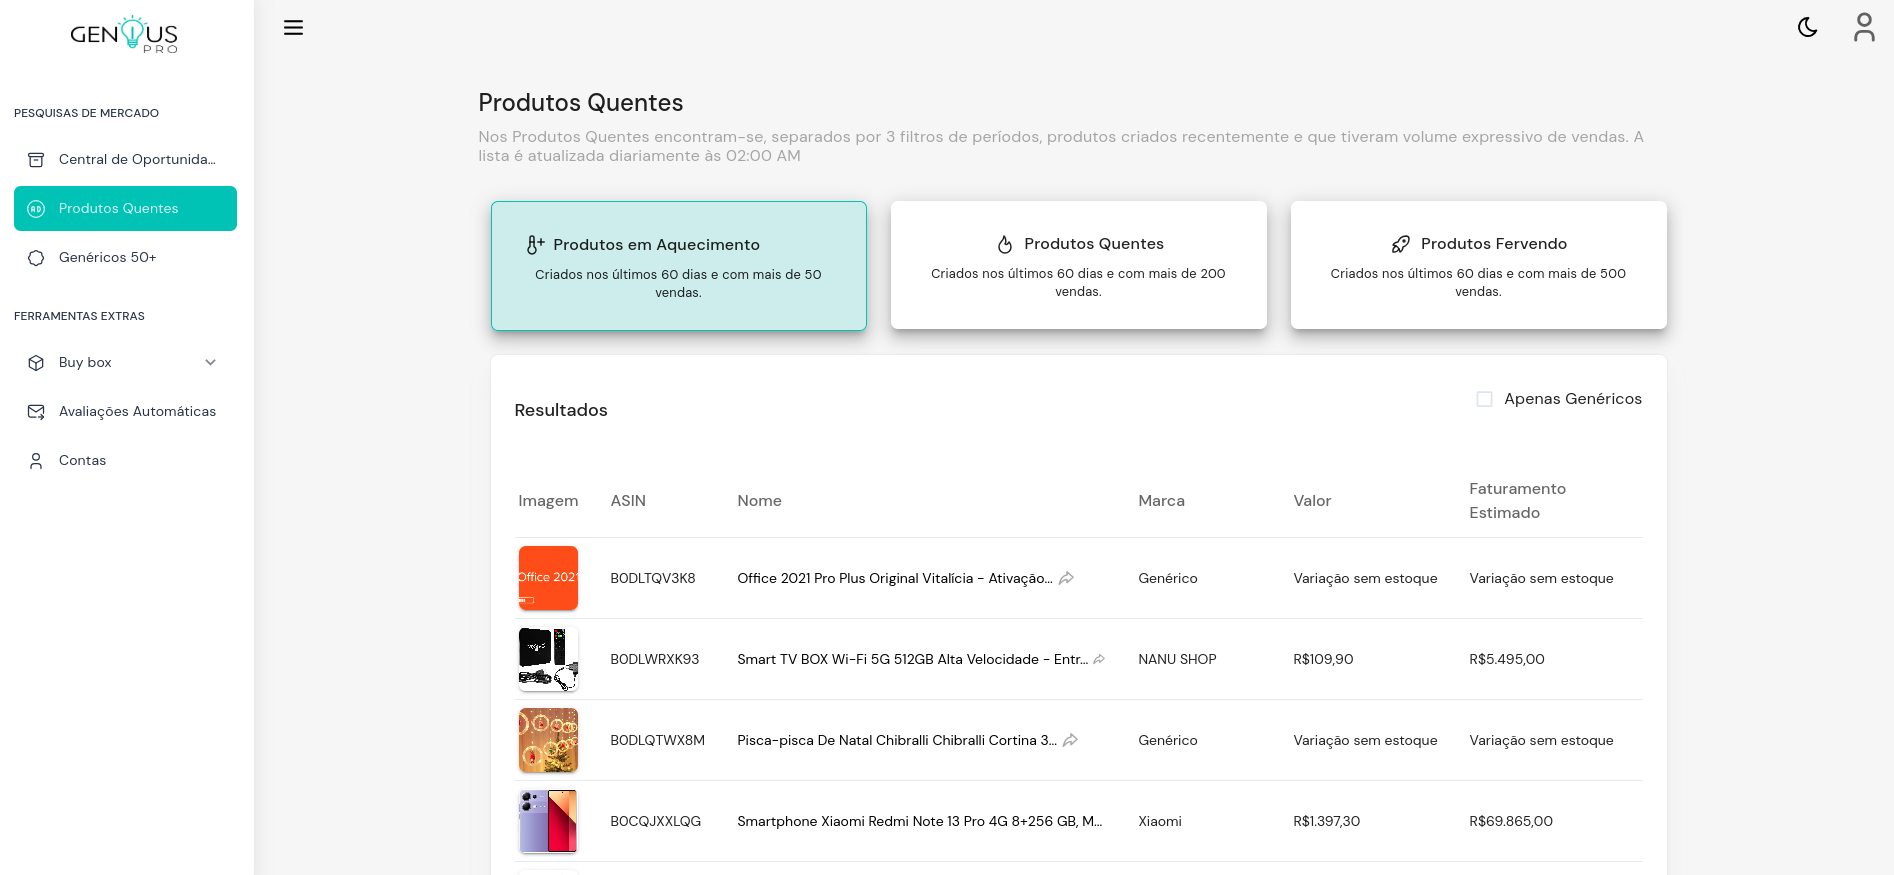The height and width of the screenshot is (875, 1894).
Task: Click the Avaliações Automáticas envelope icon
Action: coord(36,412)
